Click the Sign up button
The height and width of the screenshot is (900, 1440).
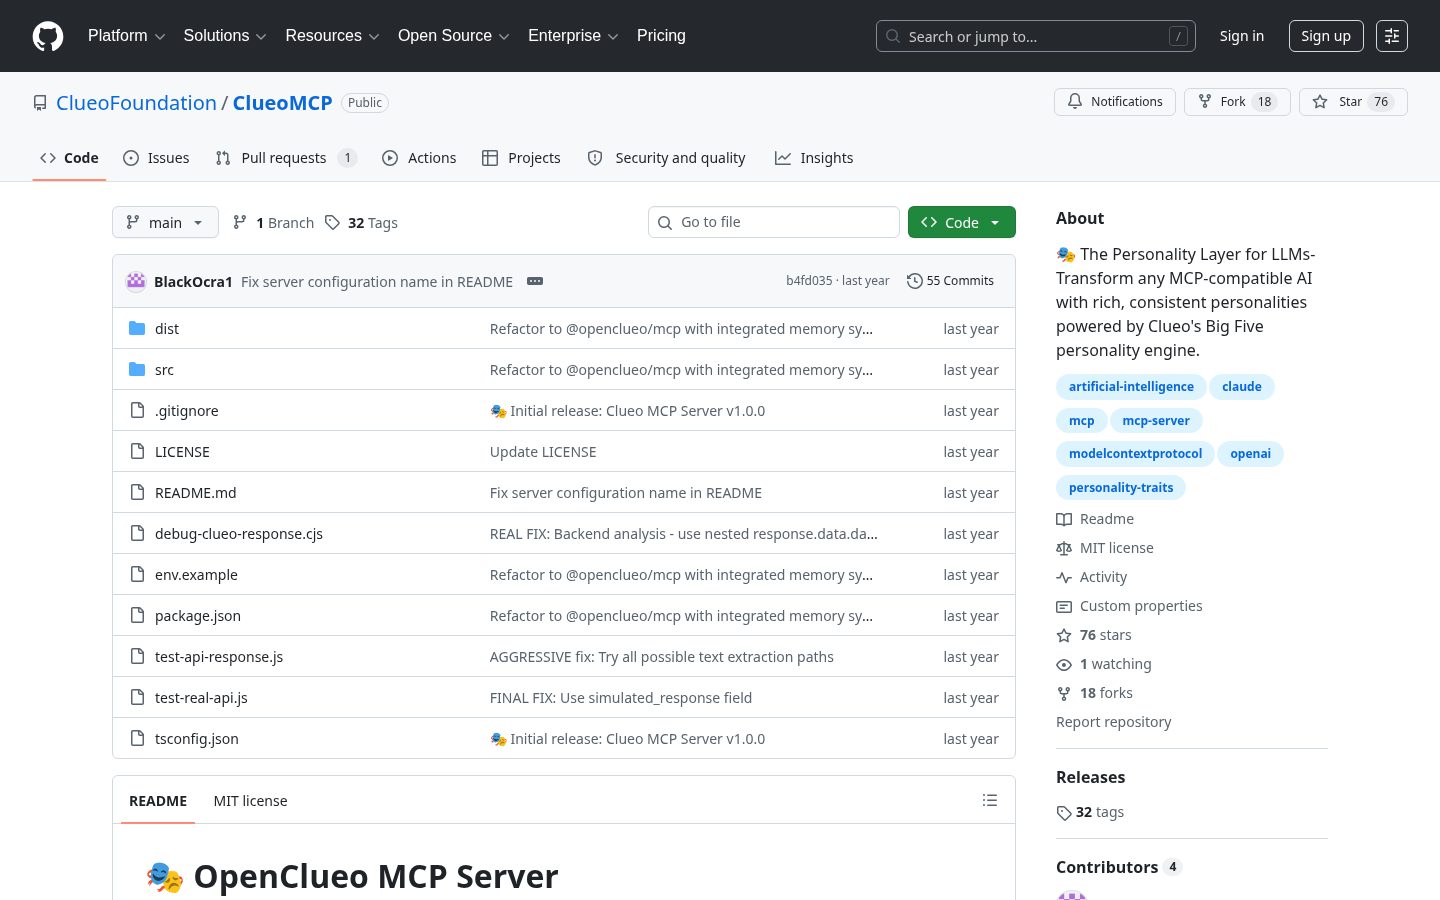pos(1326,36)
